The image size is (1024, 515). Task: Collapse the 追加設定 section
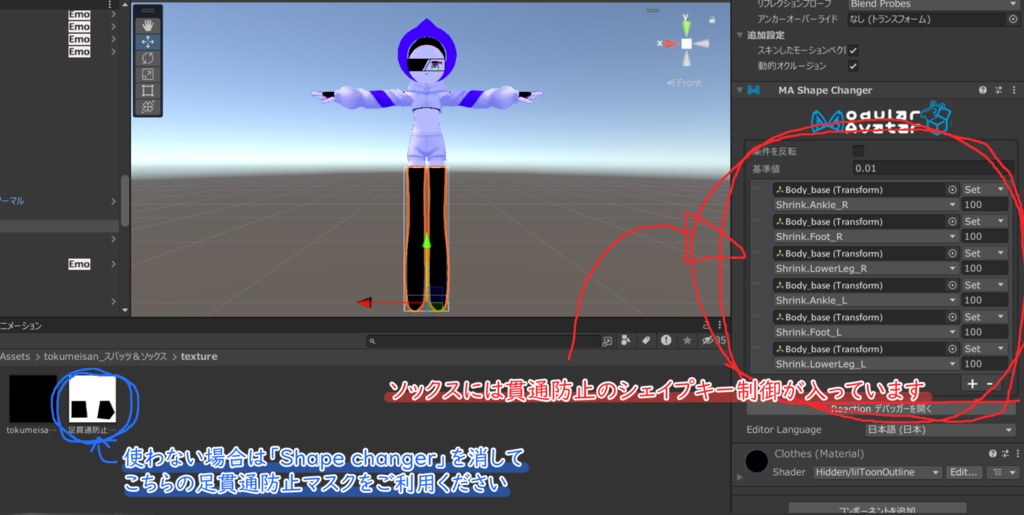740,35
